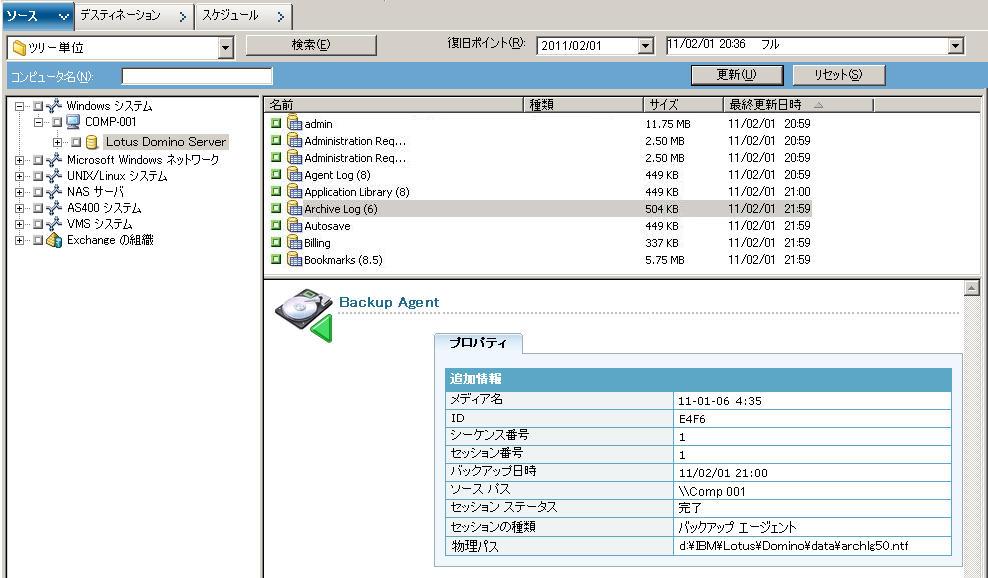Click the admin folder icon in list
Viewport: 988px width, 578px height.
[294, 124]
